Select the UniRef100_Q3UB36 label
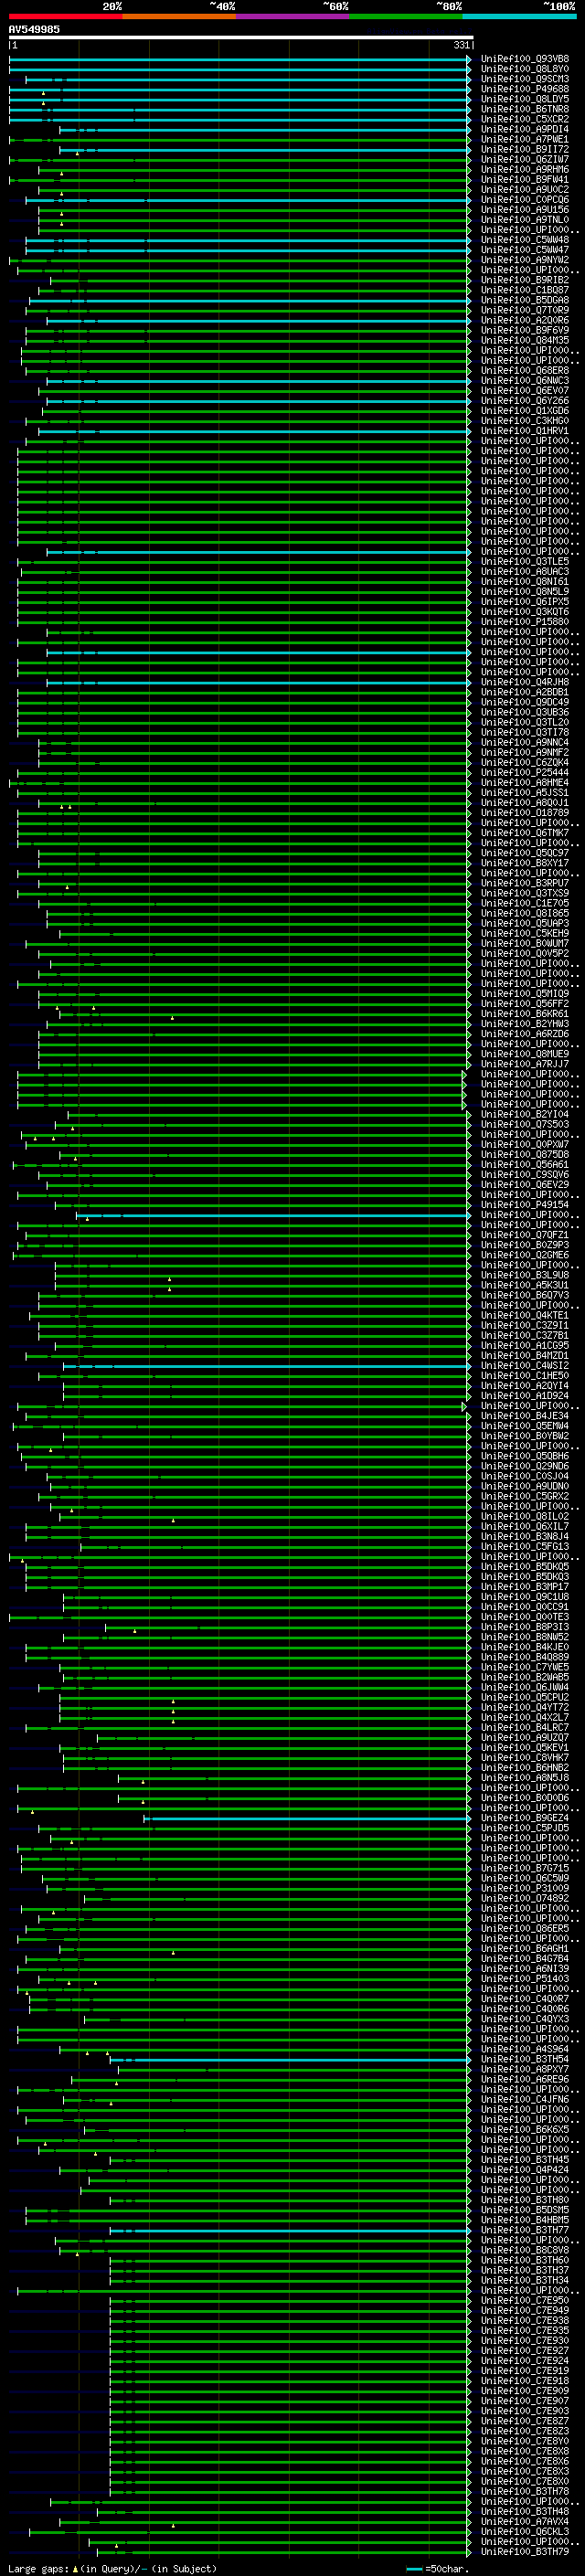 tap(525, 712)
